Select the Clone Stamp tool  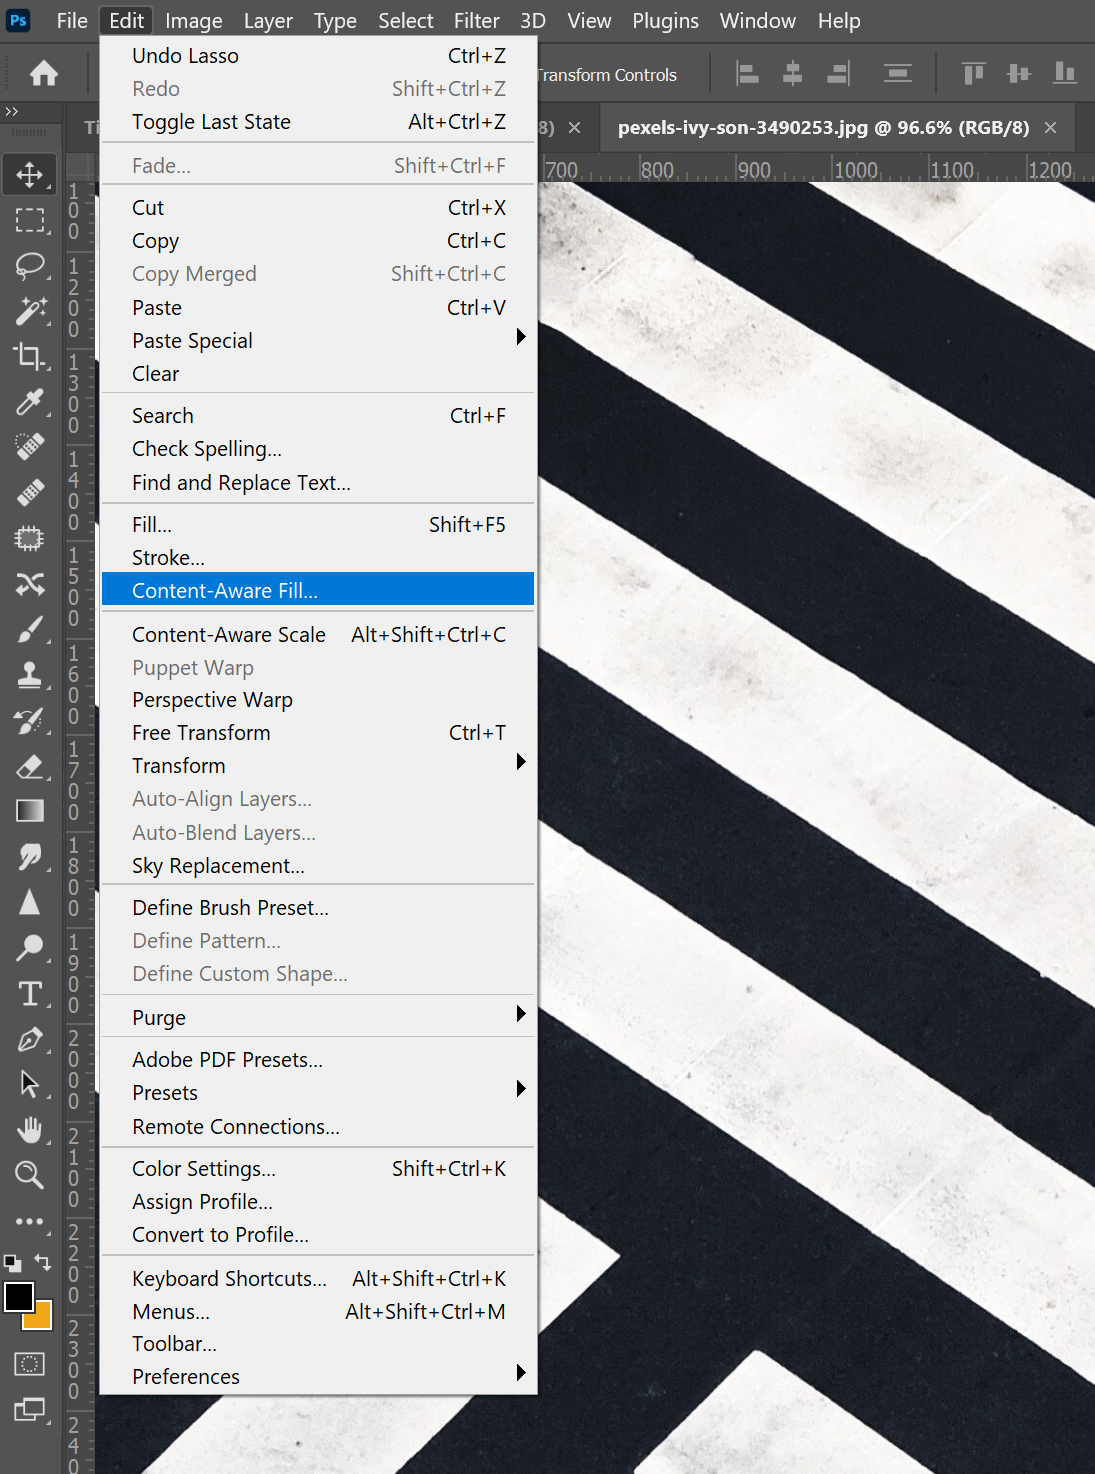coord(30,675)
